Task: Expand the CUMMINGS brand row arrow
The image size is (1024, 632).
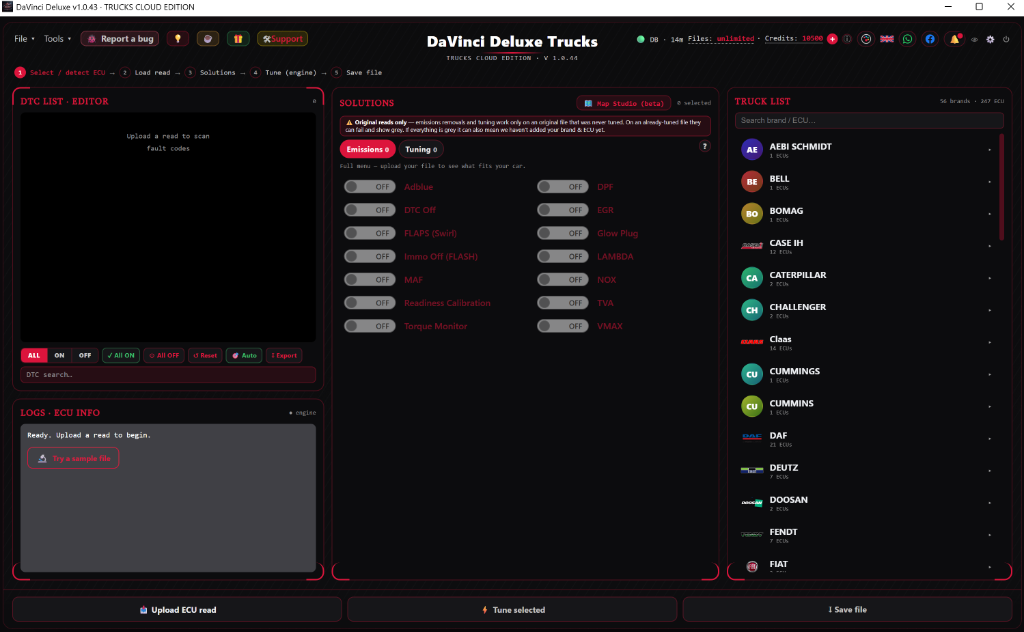Action: [x=989, y=375]
